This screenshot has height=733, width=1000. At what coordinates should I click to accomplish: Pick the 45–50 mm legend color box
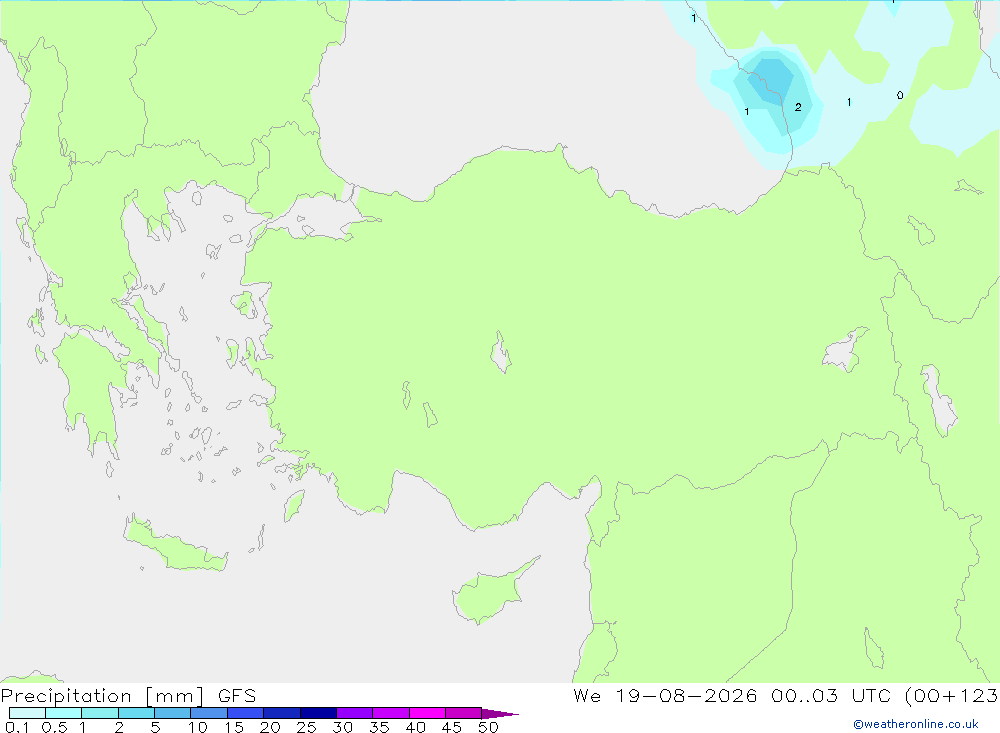(464, 713)
